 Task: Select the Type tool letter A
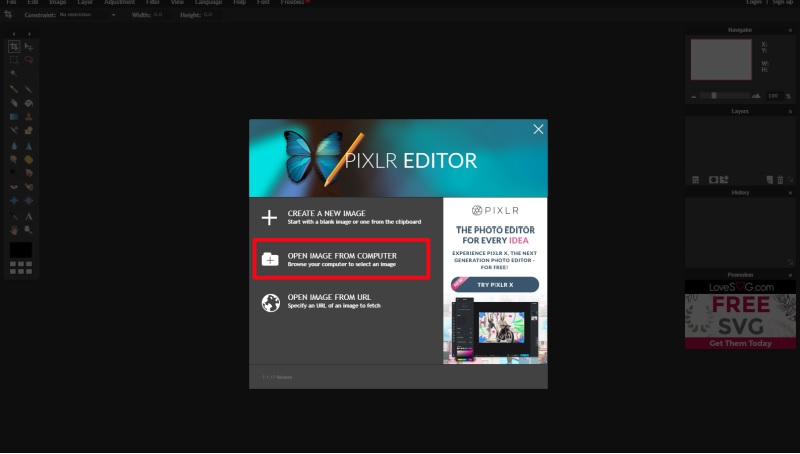(29, 217)
